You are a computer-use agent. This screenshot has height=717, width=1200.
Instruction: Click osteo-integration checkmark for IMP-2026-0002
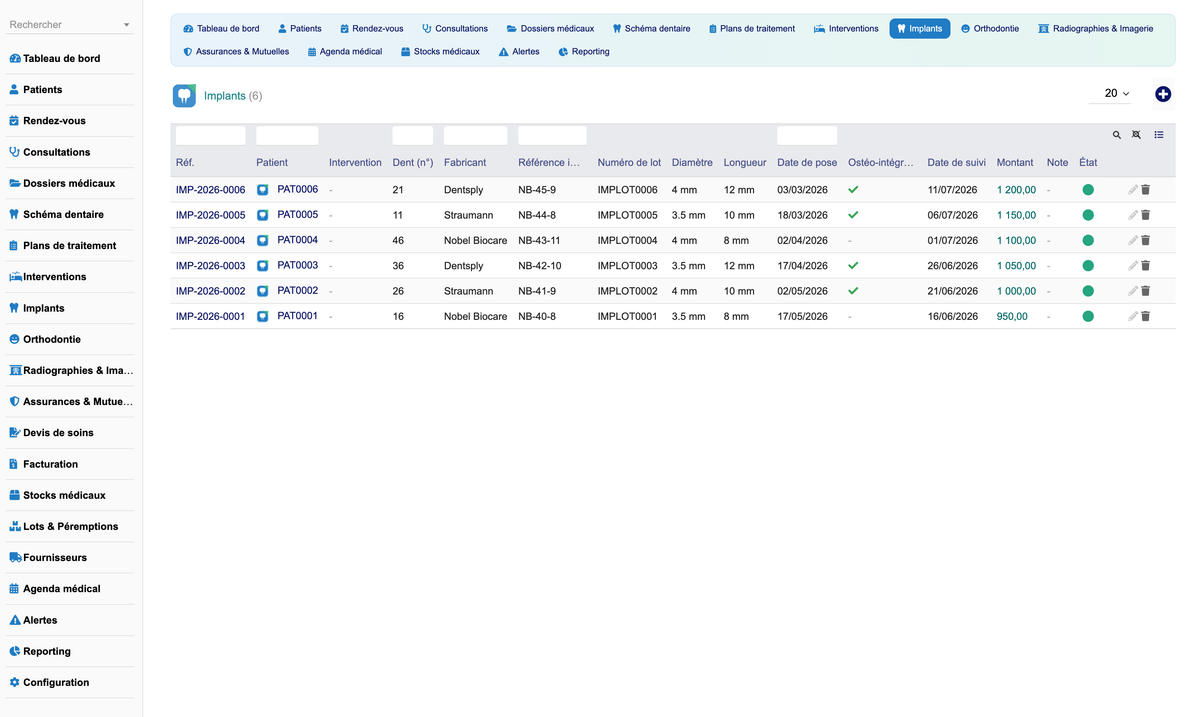[853, 291]
